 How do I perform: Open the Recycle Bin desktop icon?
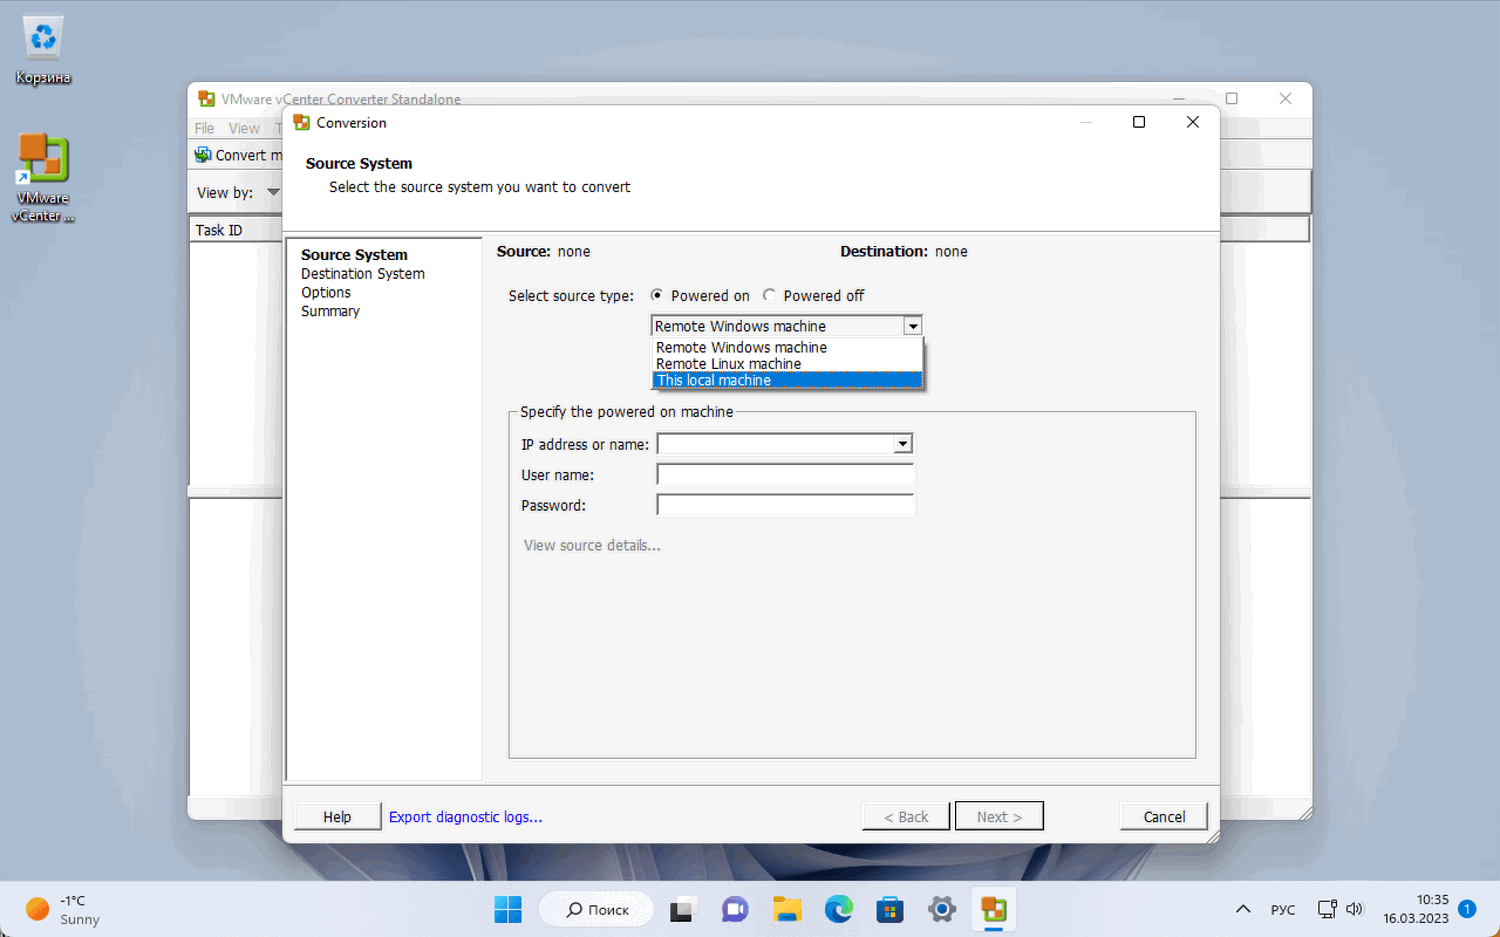click(x=43, y=50)
